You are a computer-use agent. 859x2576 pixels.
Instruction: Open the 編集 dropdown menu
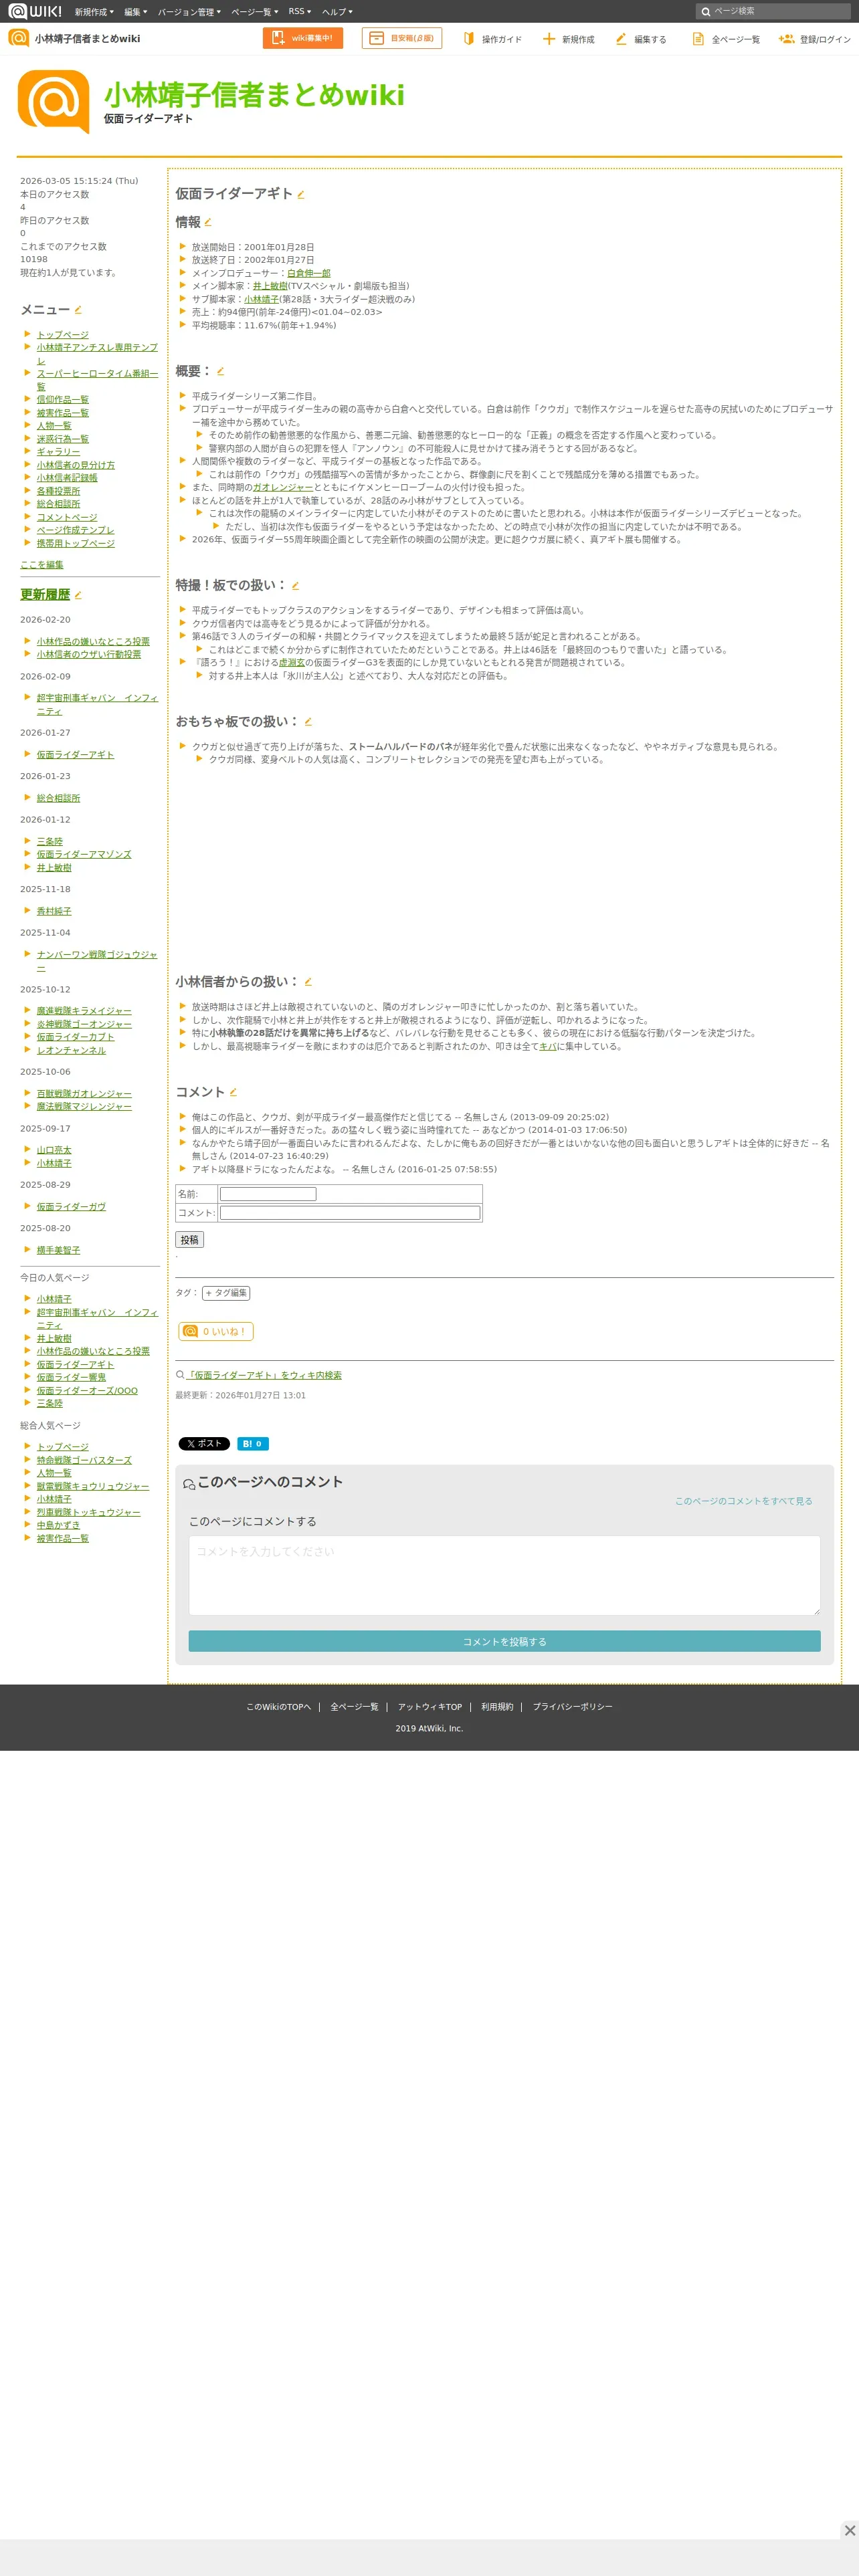[136, 12]
